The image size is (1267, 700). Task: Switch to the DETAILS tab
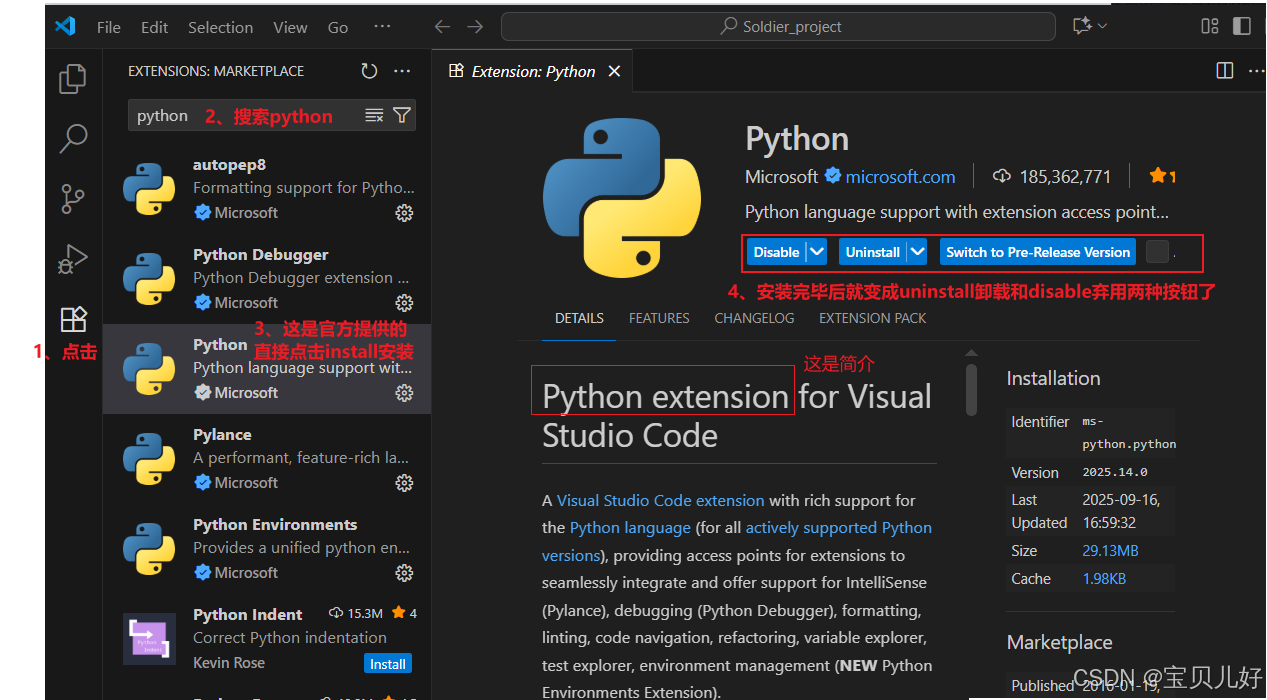(580, 318)
